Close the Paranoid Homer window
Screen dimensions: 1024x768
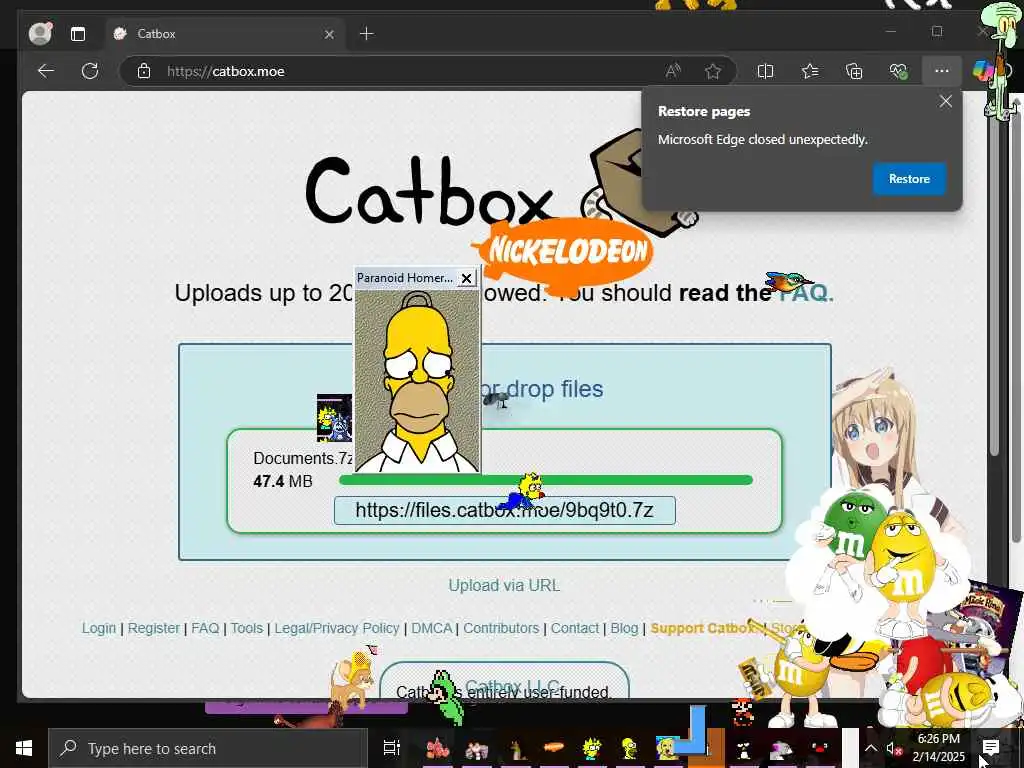(466, 278)
